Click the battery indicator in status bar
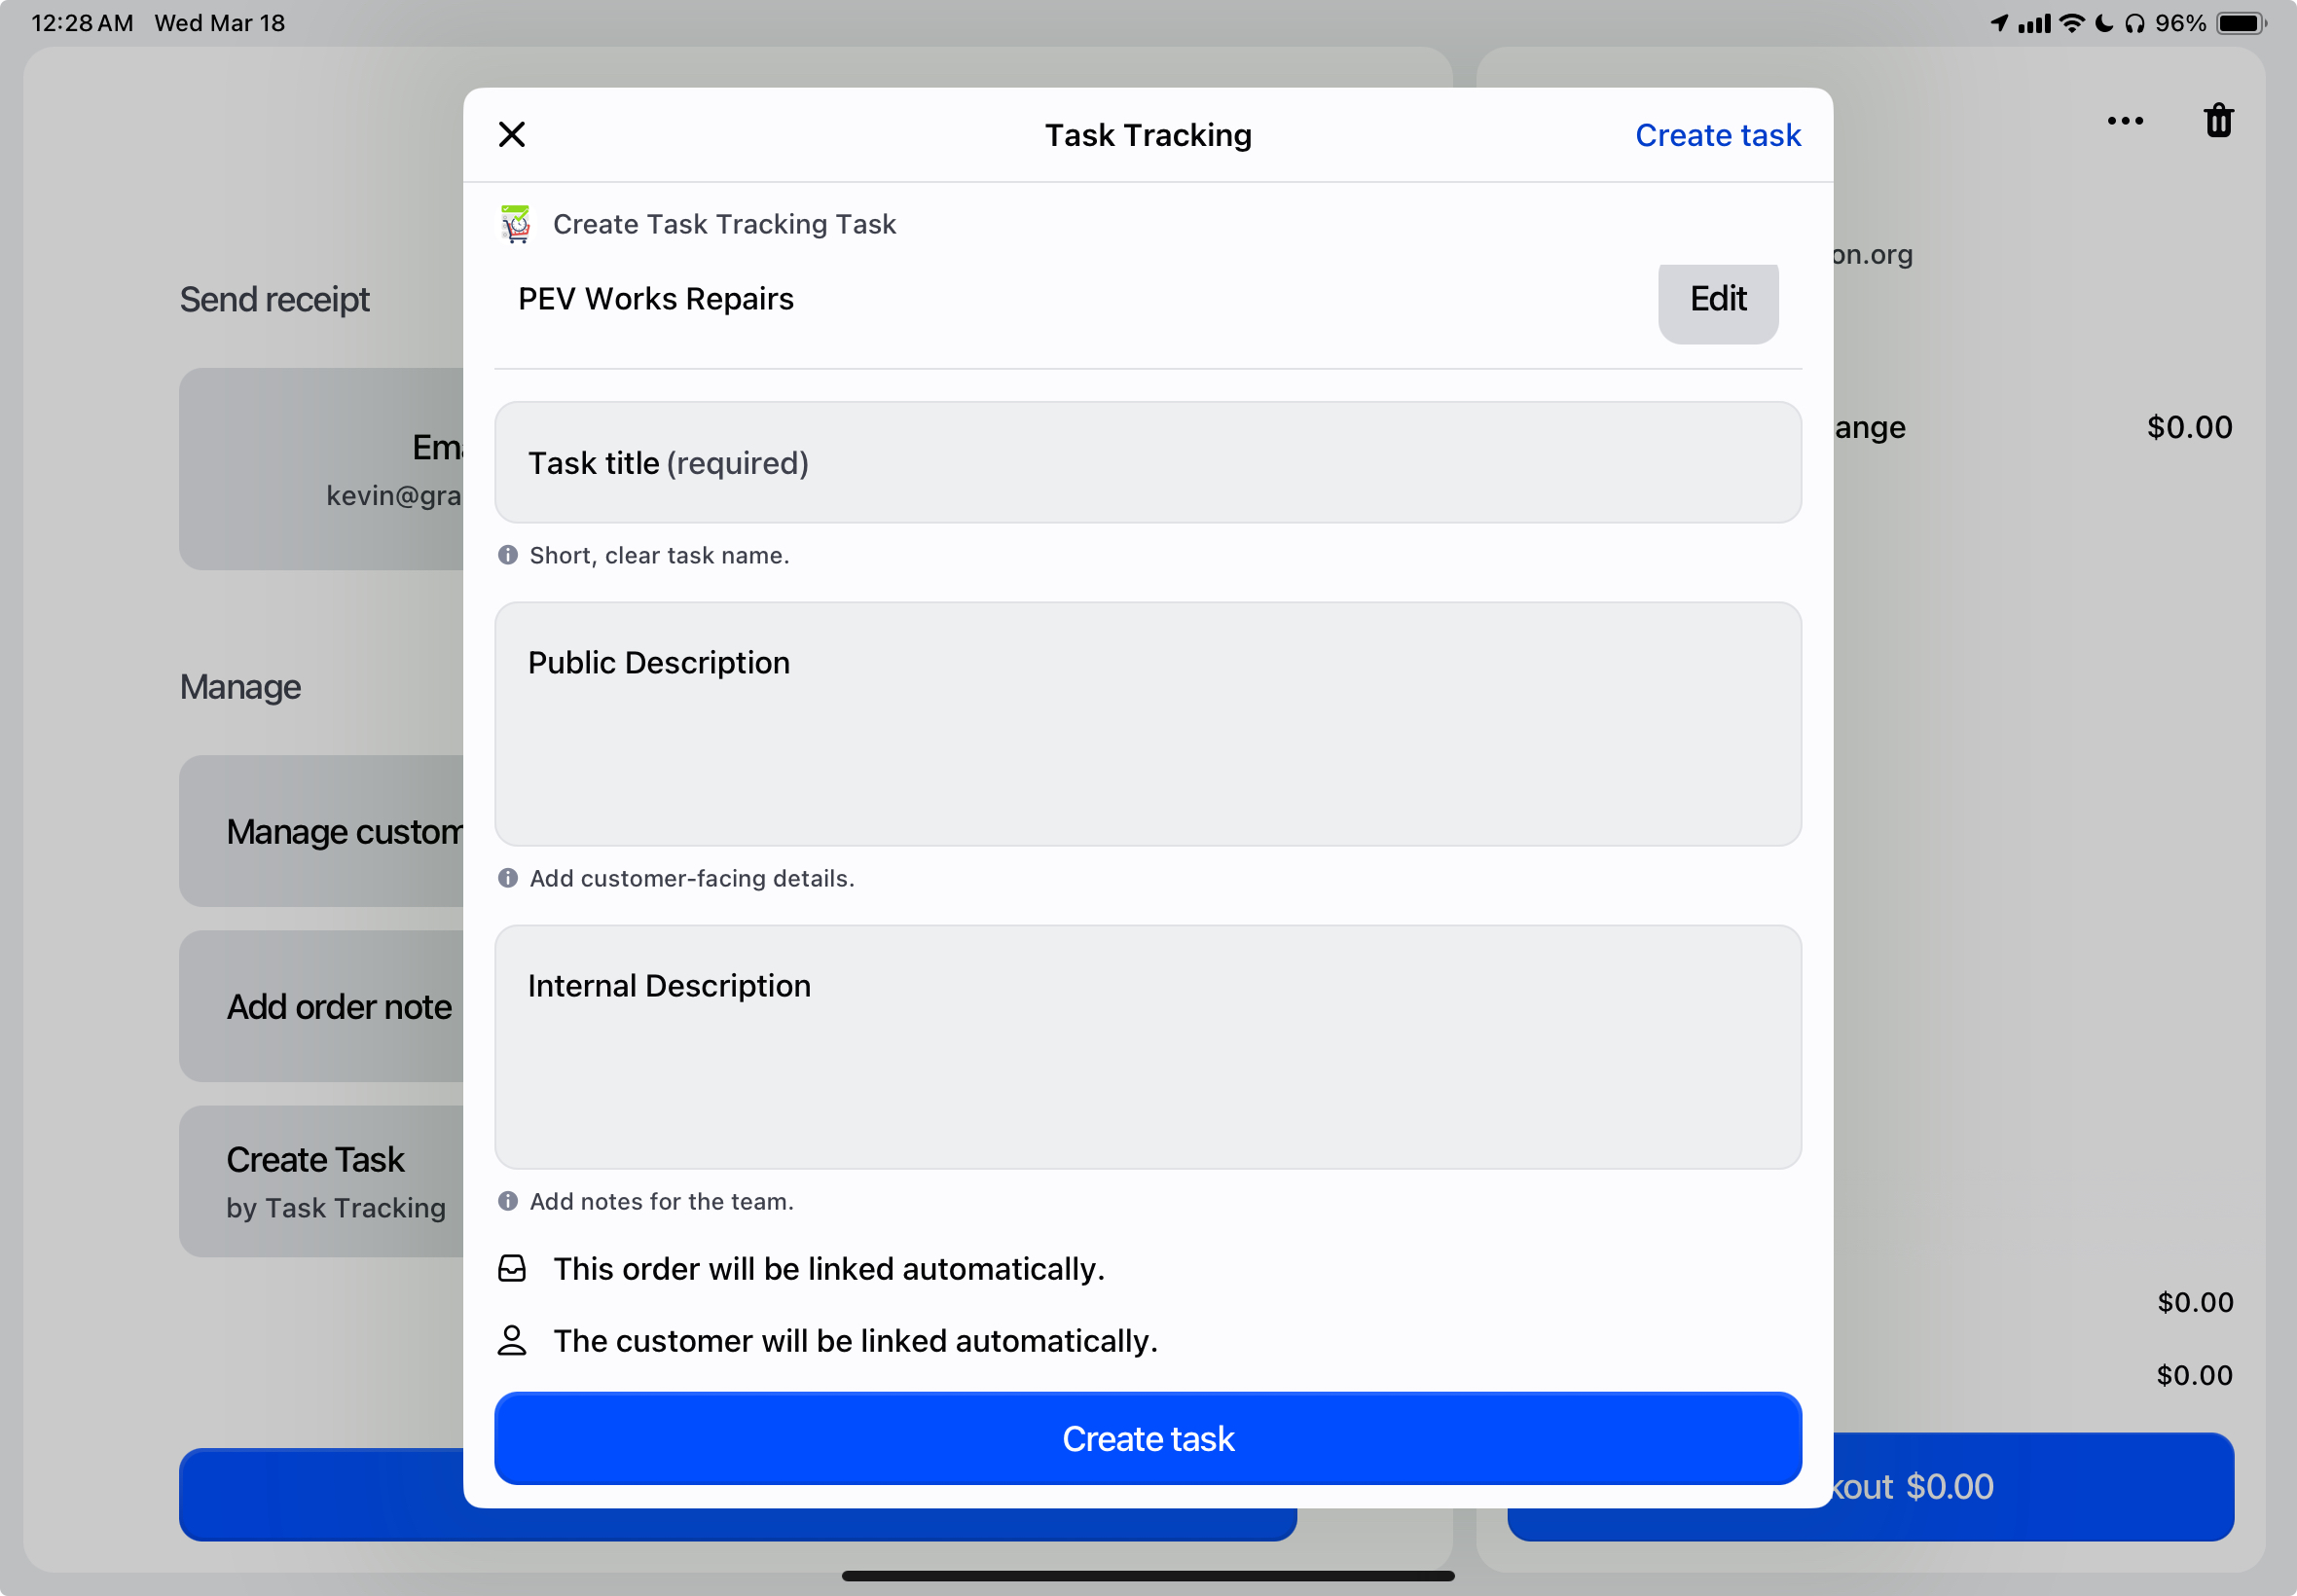 pyautogui.click(x=2241, y=23)
